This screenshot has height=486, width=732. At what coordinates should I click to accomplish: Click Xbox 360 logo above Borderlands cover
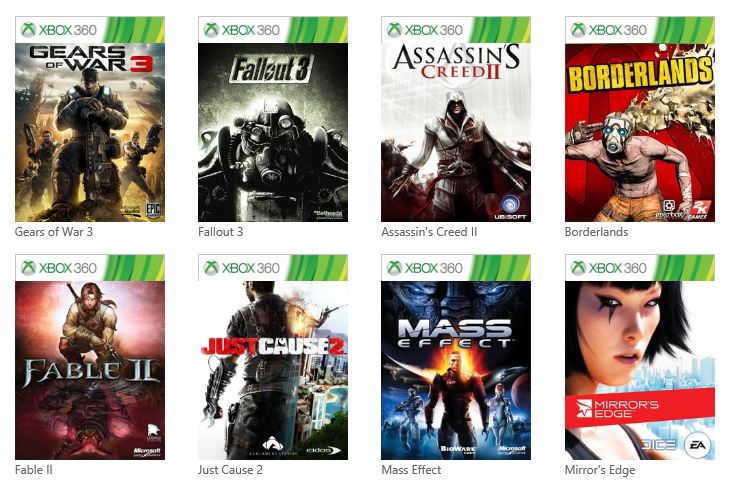(609, 30)
